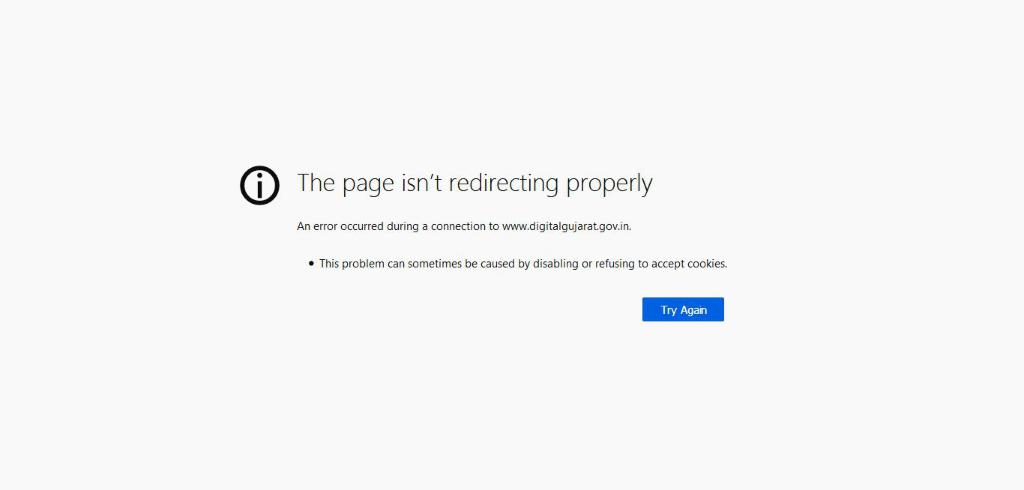Viewport: 1024px width, 490px height.
Task: Click the word "disabling" in the cookie hint
Action: 556,264
